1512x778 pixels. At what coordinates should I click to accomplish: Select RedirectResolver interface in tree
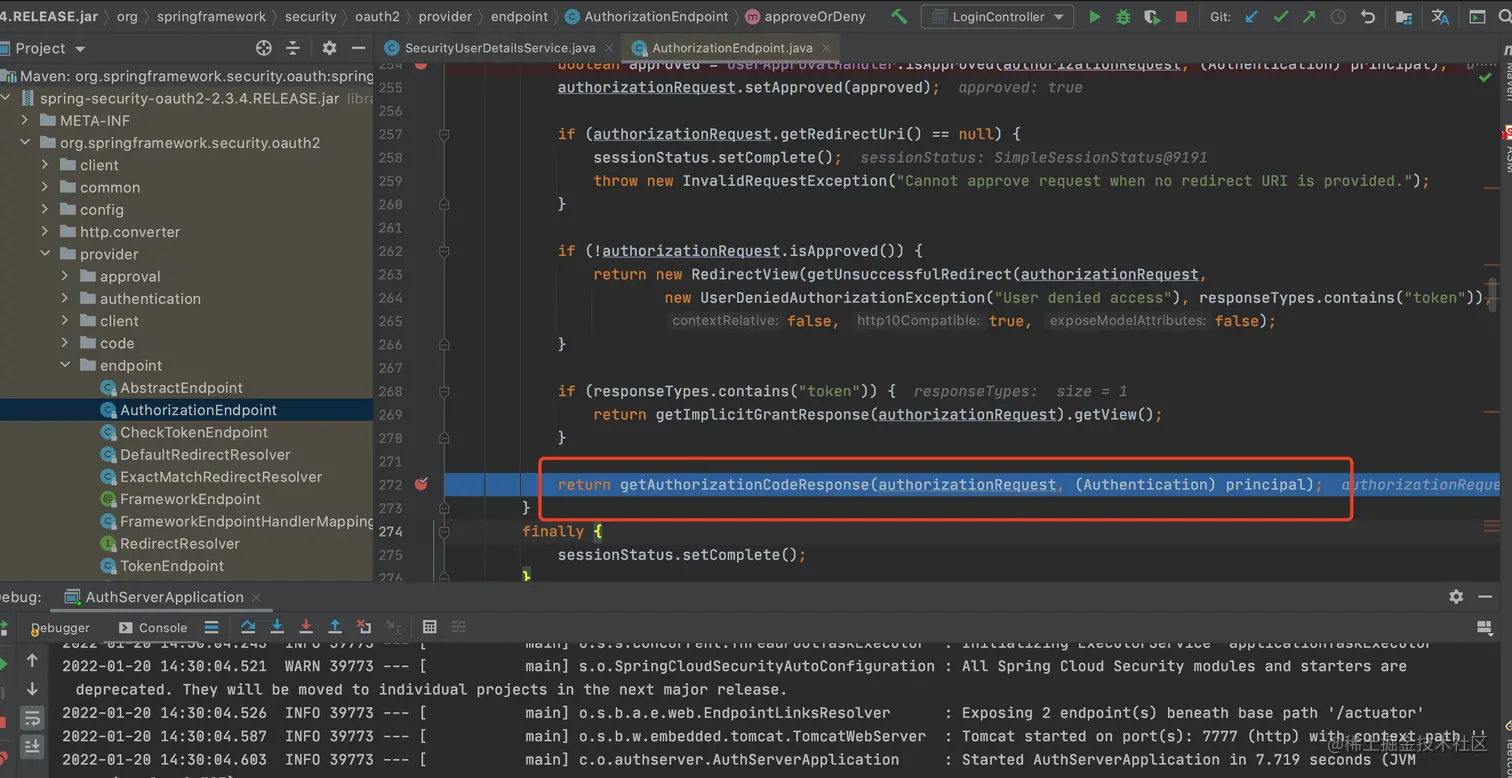point(180,544)
